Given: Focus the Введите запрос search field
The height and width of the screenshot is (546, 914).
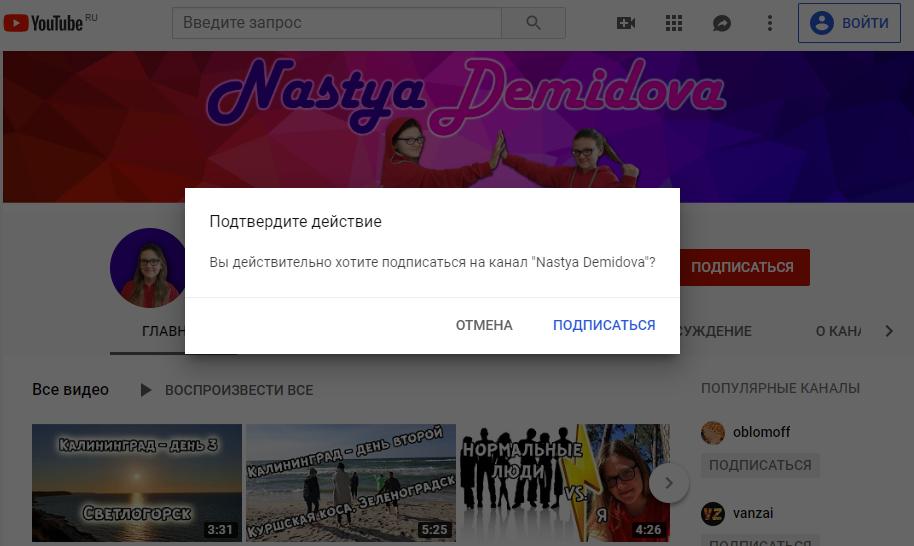Looking at the screenshot, I should pos(336,23).
